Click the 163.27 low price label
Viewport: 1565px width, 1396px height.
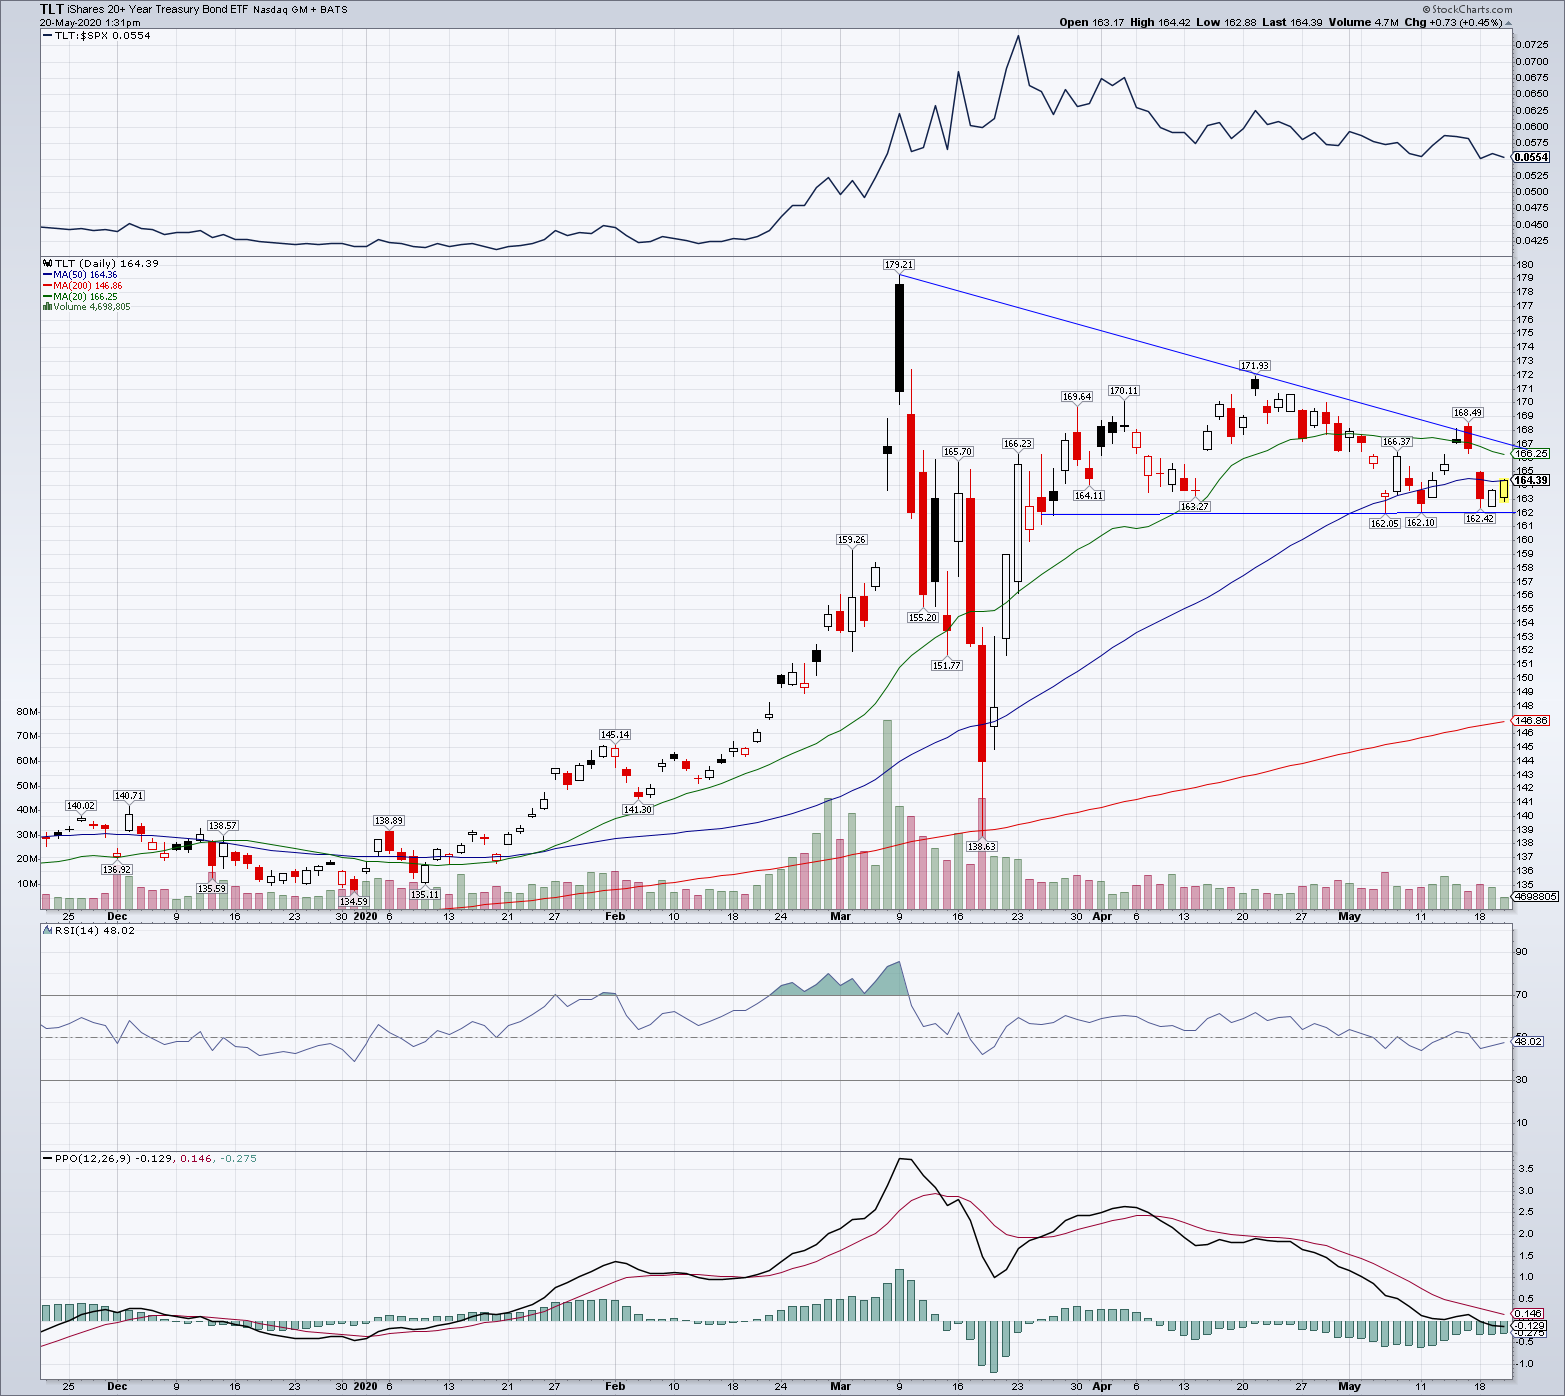[1195, 507]
